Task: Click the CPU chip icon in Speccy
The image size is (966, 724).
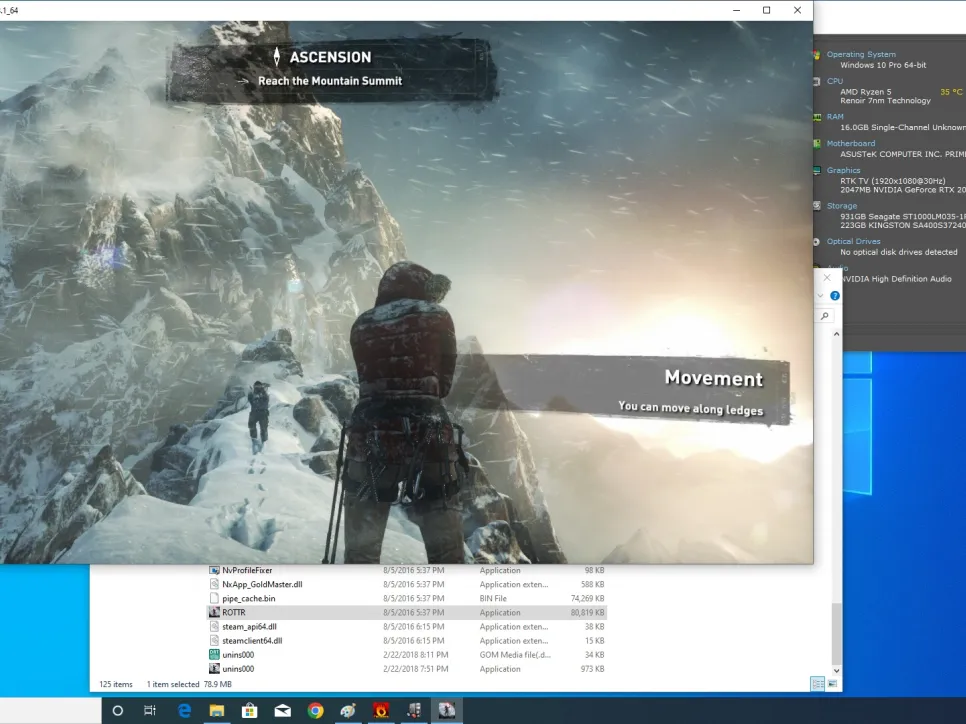Action: point(816,81)
